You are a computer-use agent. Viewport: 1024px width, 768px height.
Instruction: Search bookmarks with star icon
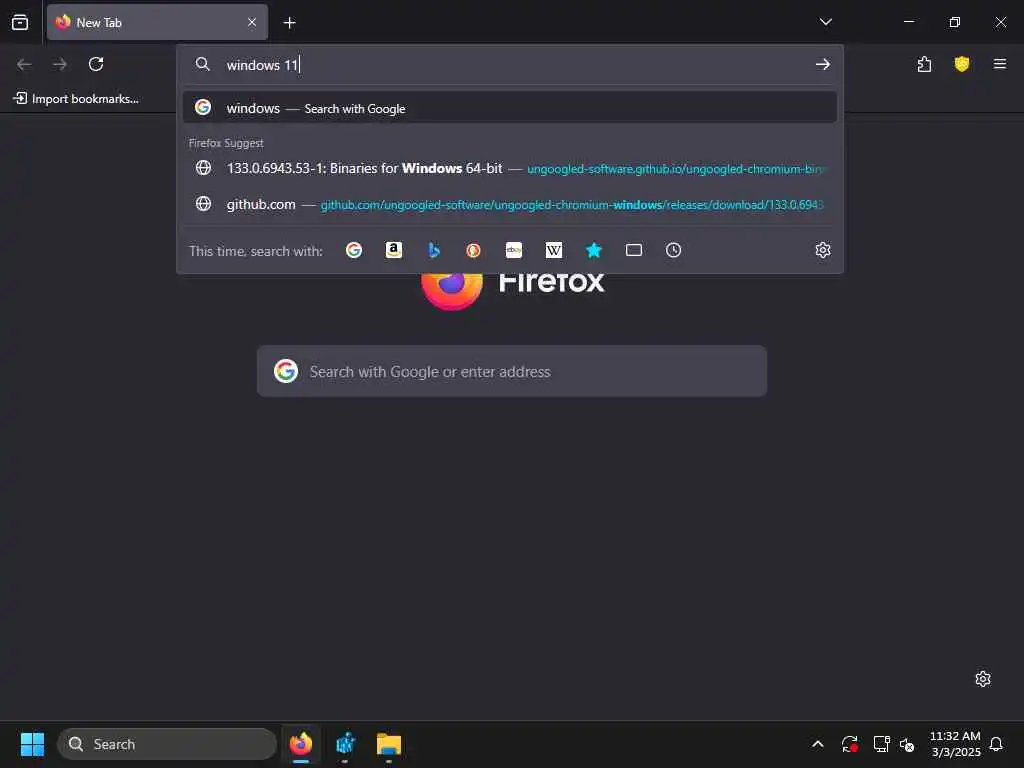click(594, 250)
